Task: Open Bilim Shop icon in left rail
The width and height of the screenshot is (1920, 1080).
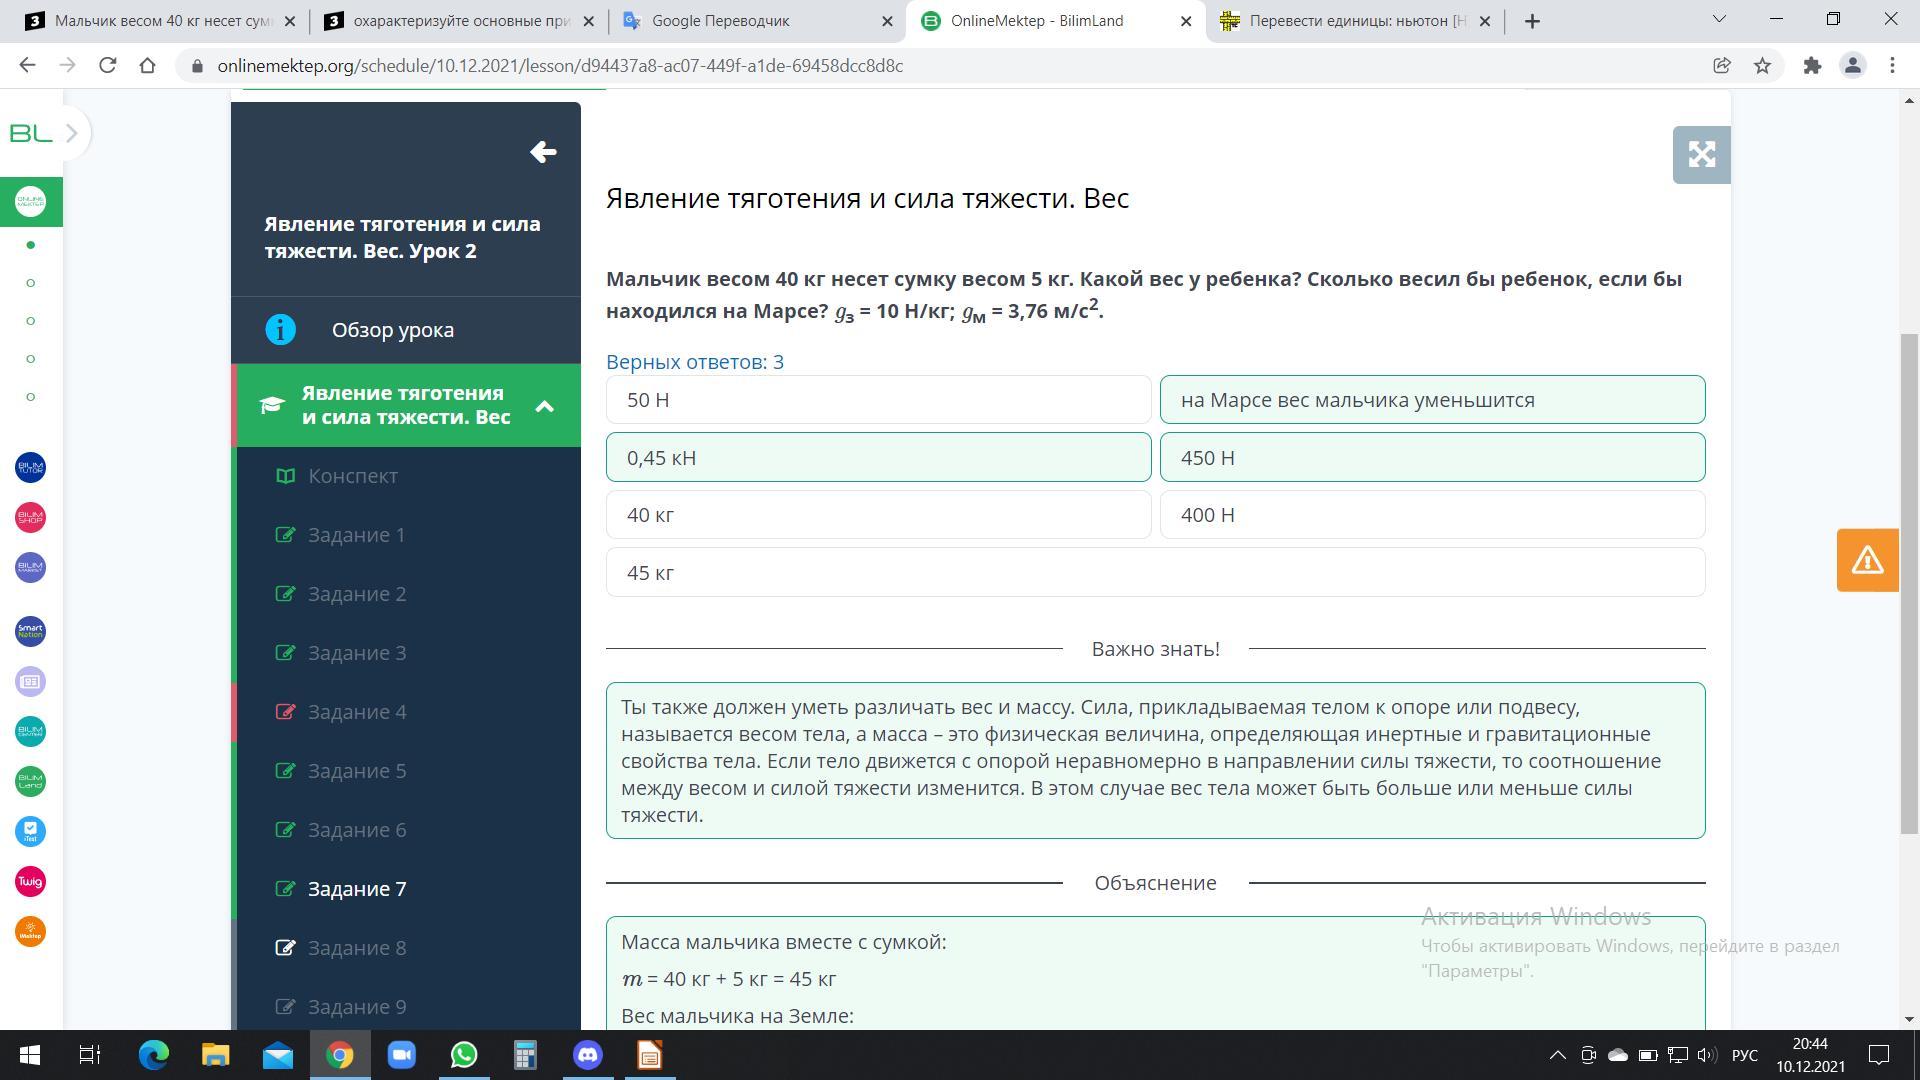Action: [x=31, y=517]
